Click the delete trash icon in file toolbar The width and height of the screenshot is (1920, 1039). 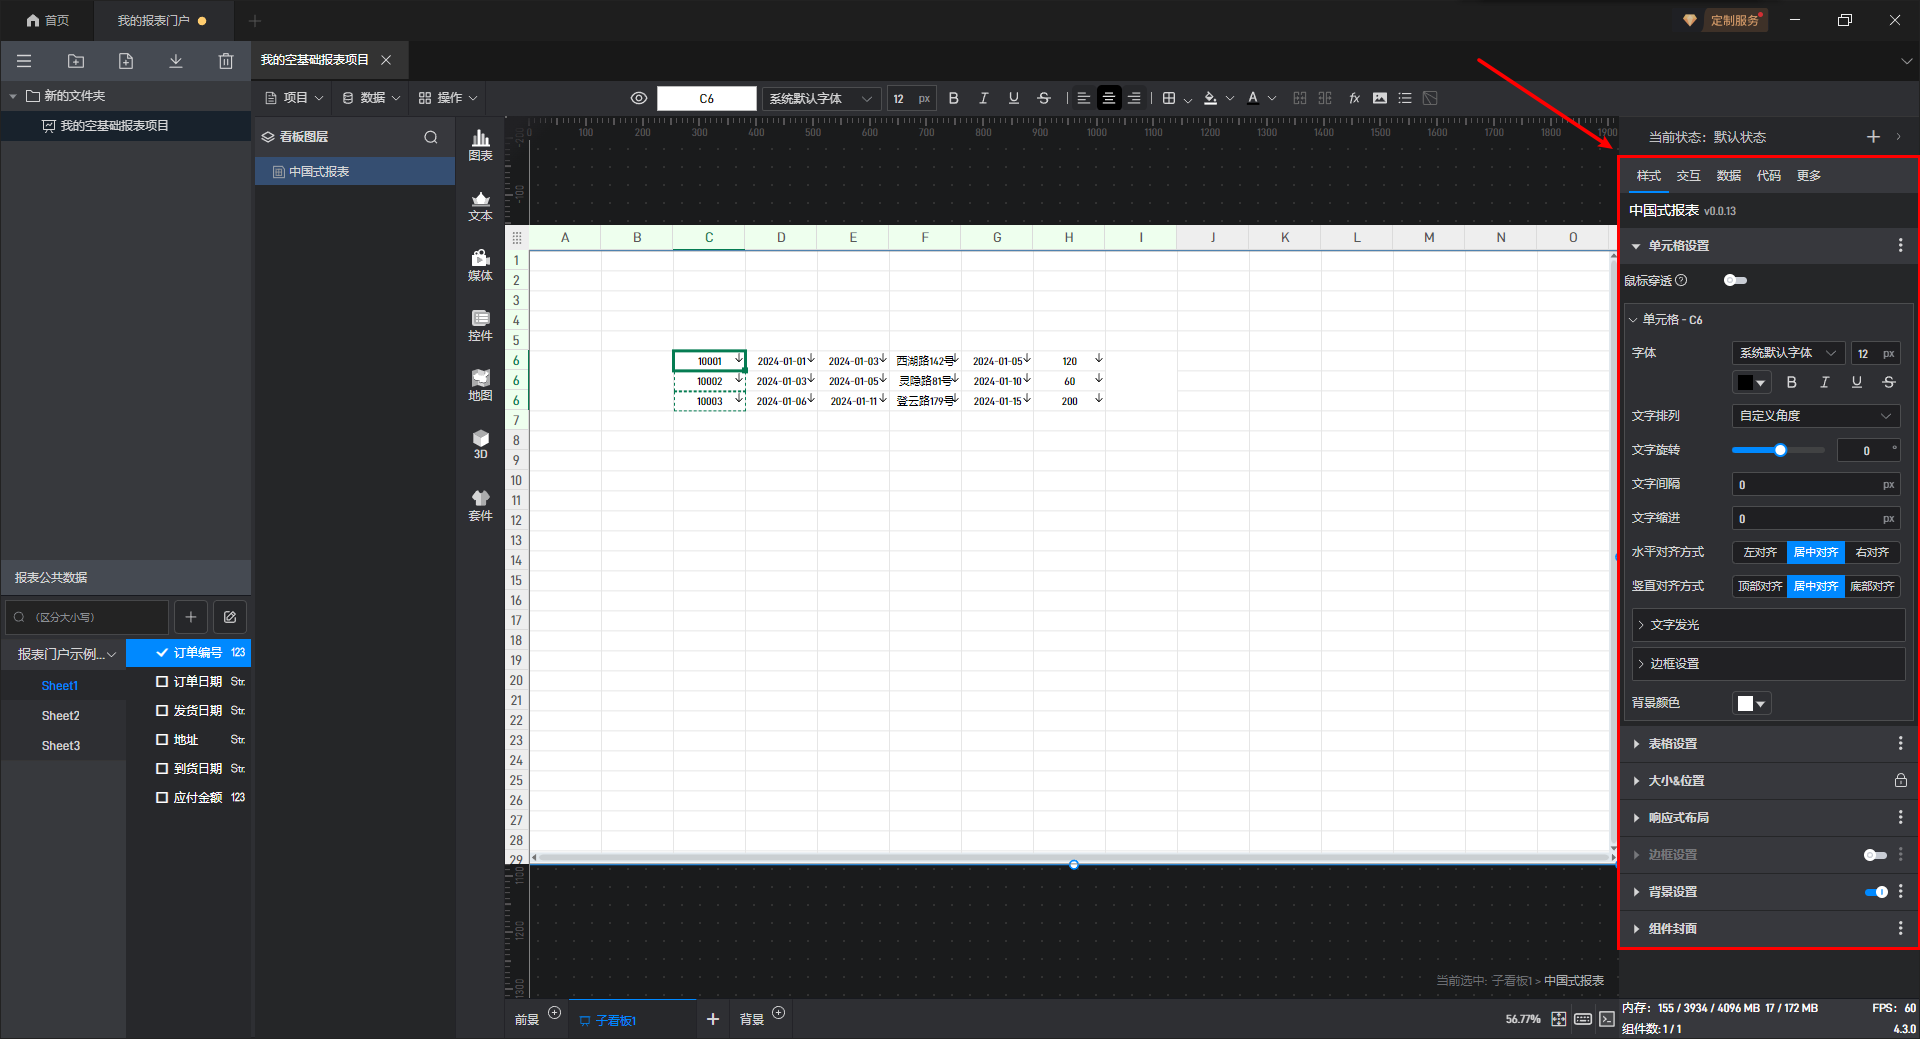click(x=226, y=61)
